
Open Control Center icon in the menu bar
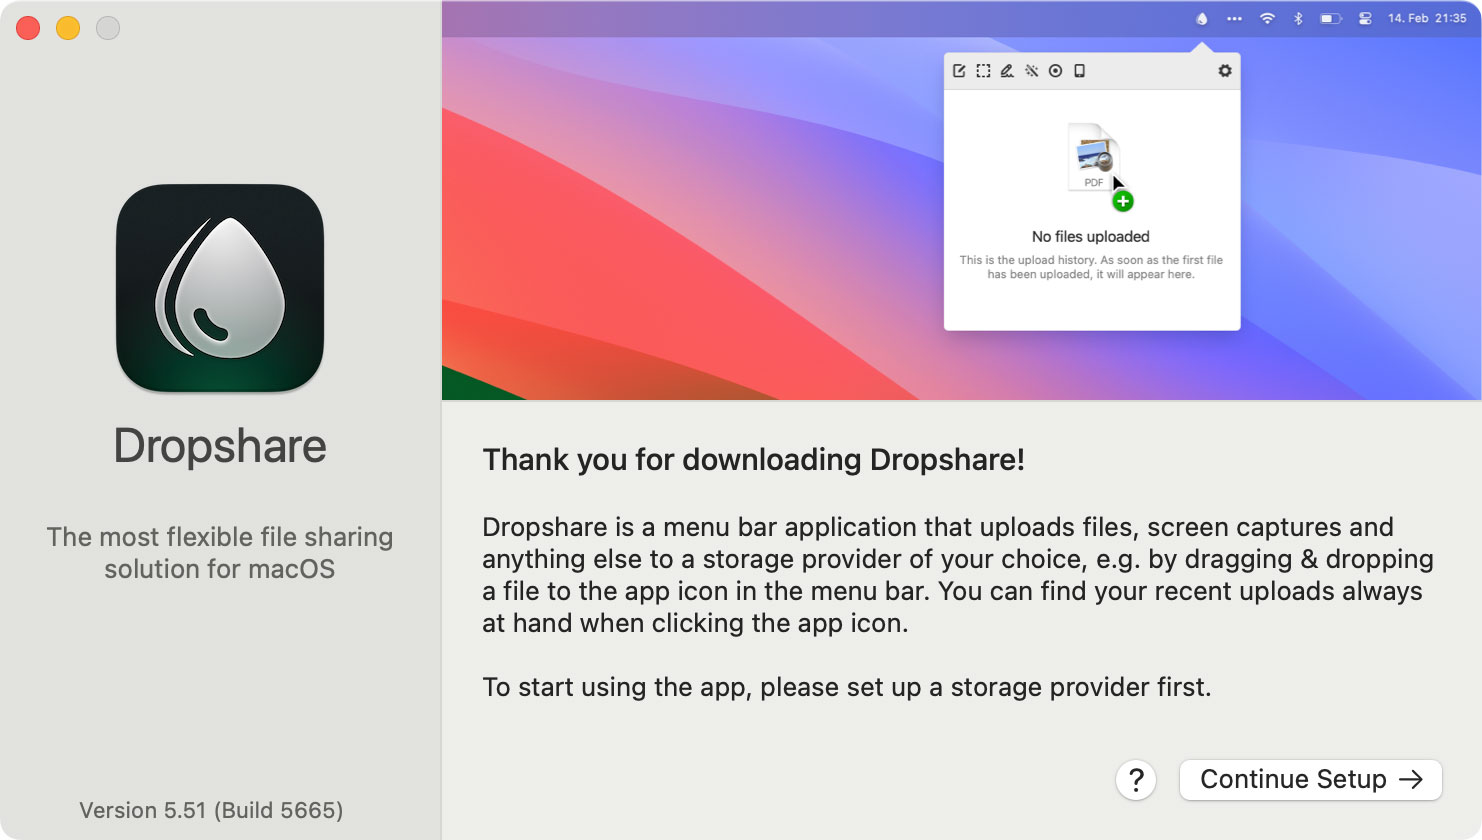[x=1365, y=18]
